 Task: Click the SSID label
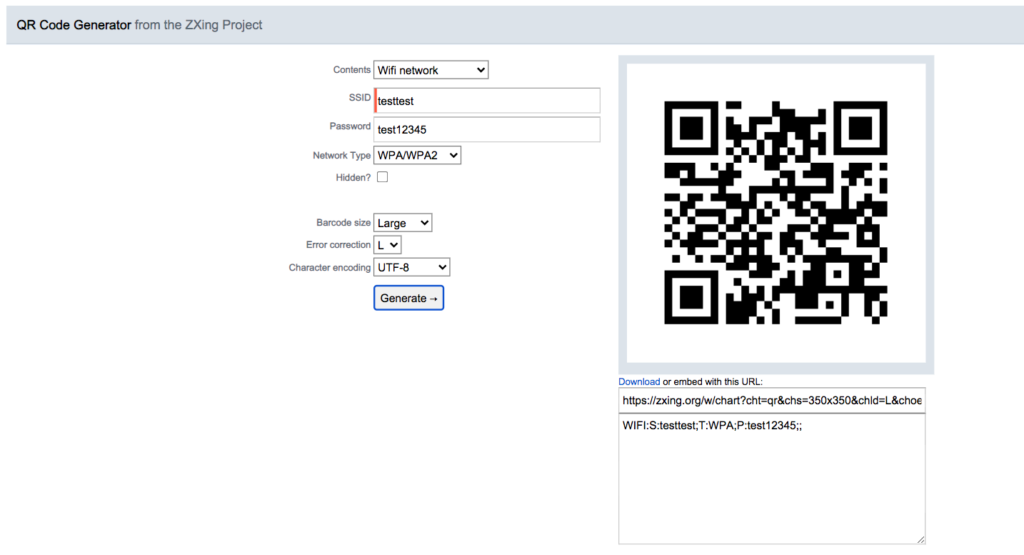[359, 97]
